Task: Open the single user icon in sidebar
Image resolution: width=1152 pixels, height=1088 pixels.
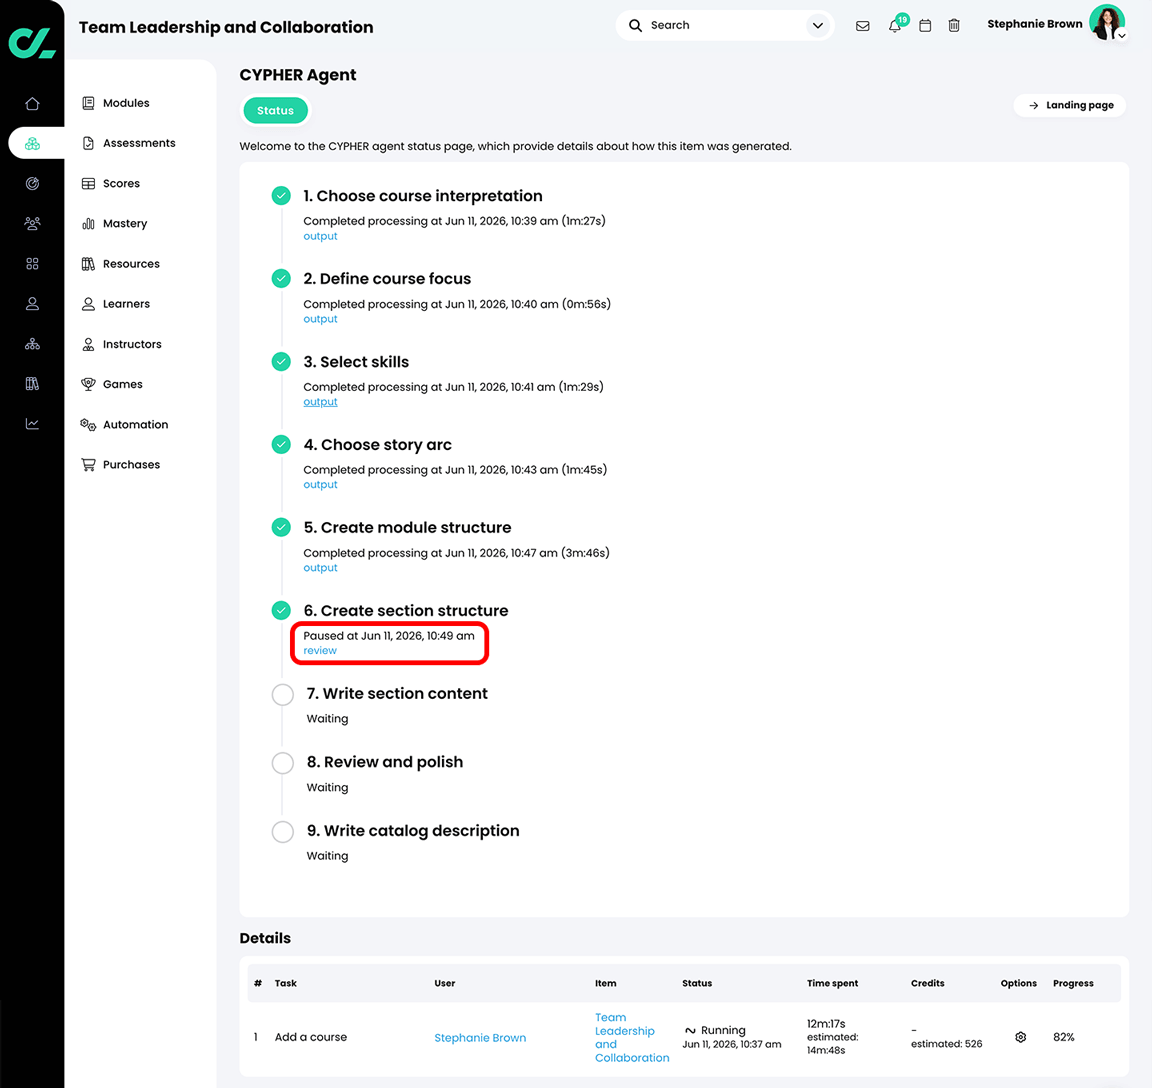Action: coord(32,303)
